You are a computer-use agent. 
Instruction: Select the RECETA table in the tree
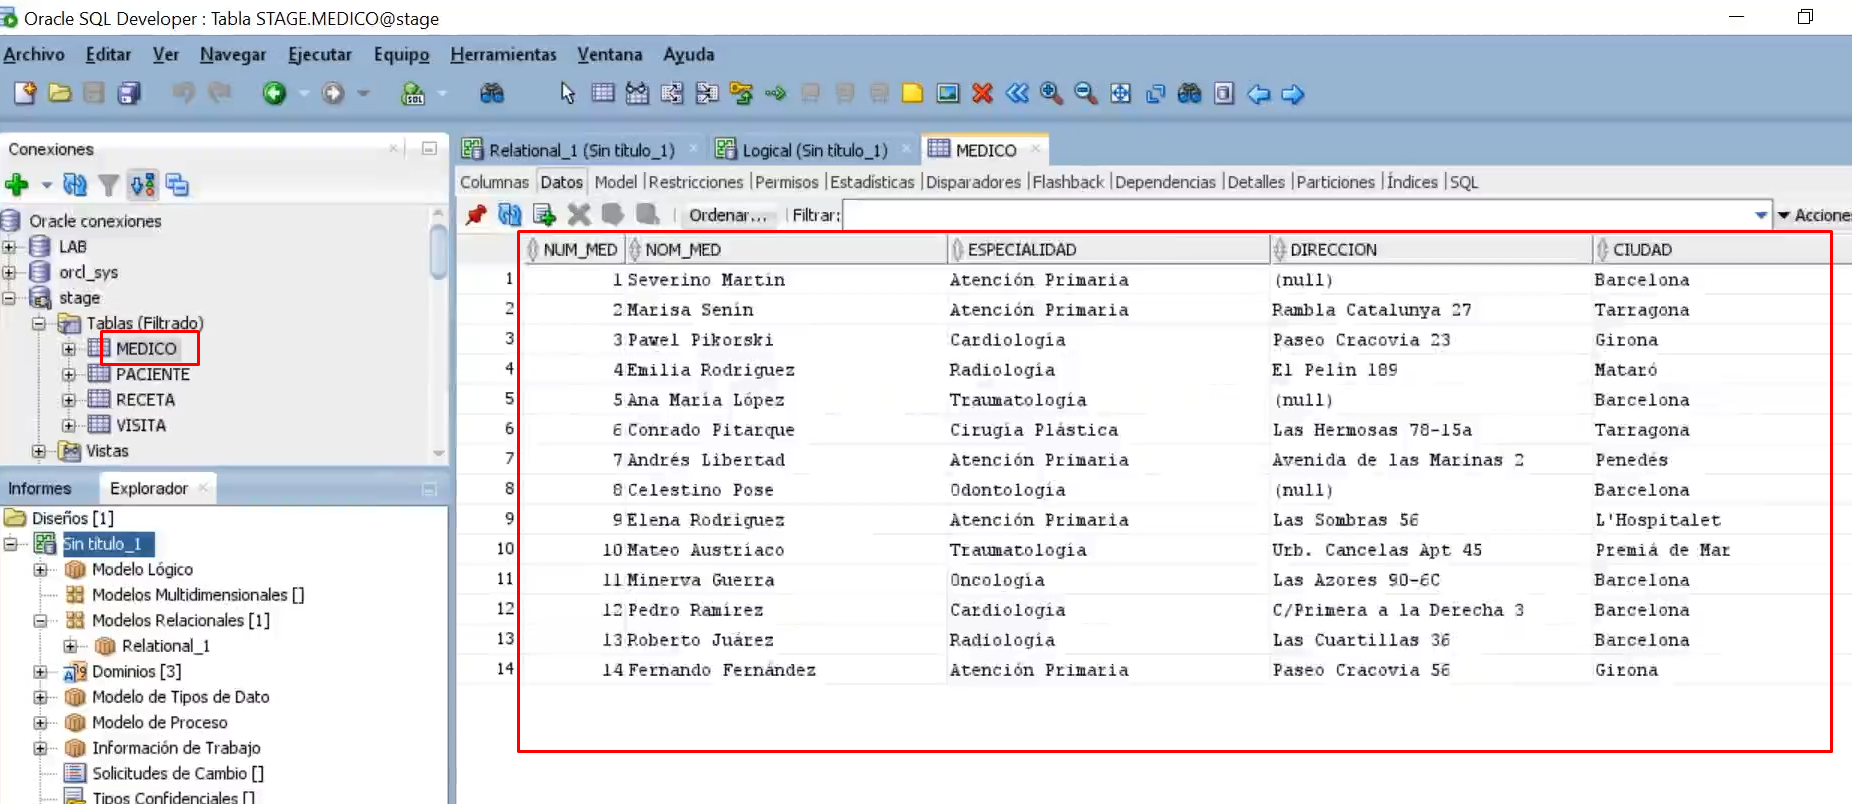click(x=145, y=400)
